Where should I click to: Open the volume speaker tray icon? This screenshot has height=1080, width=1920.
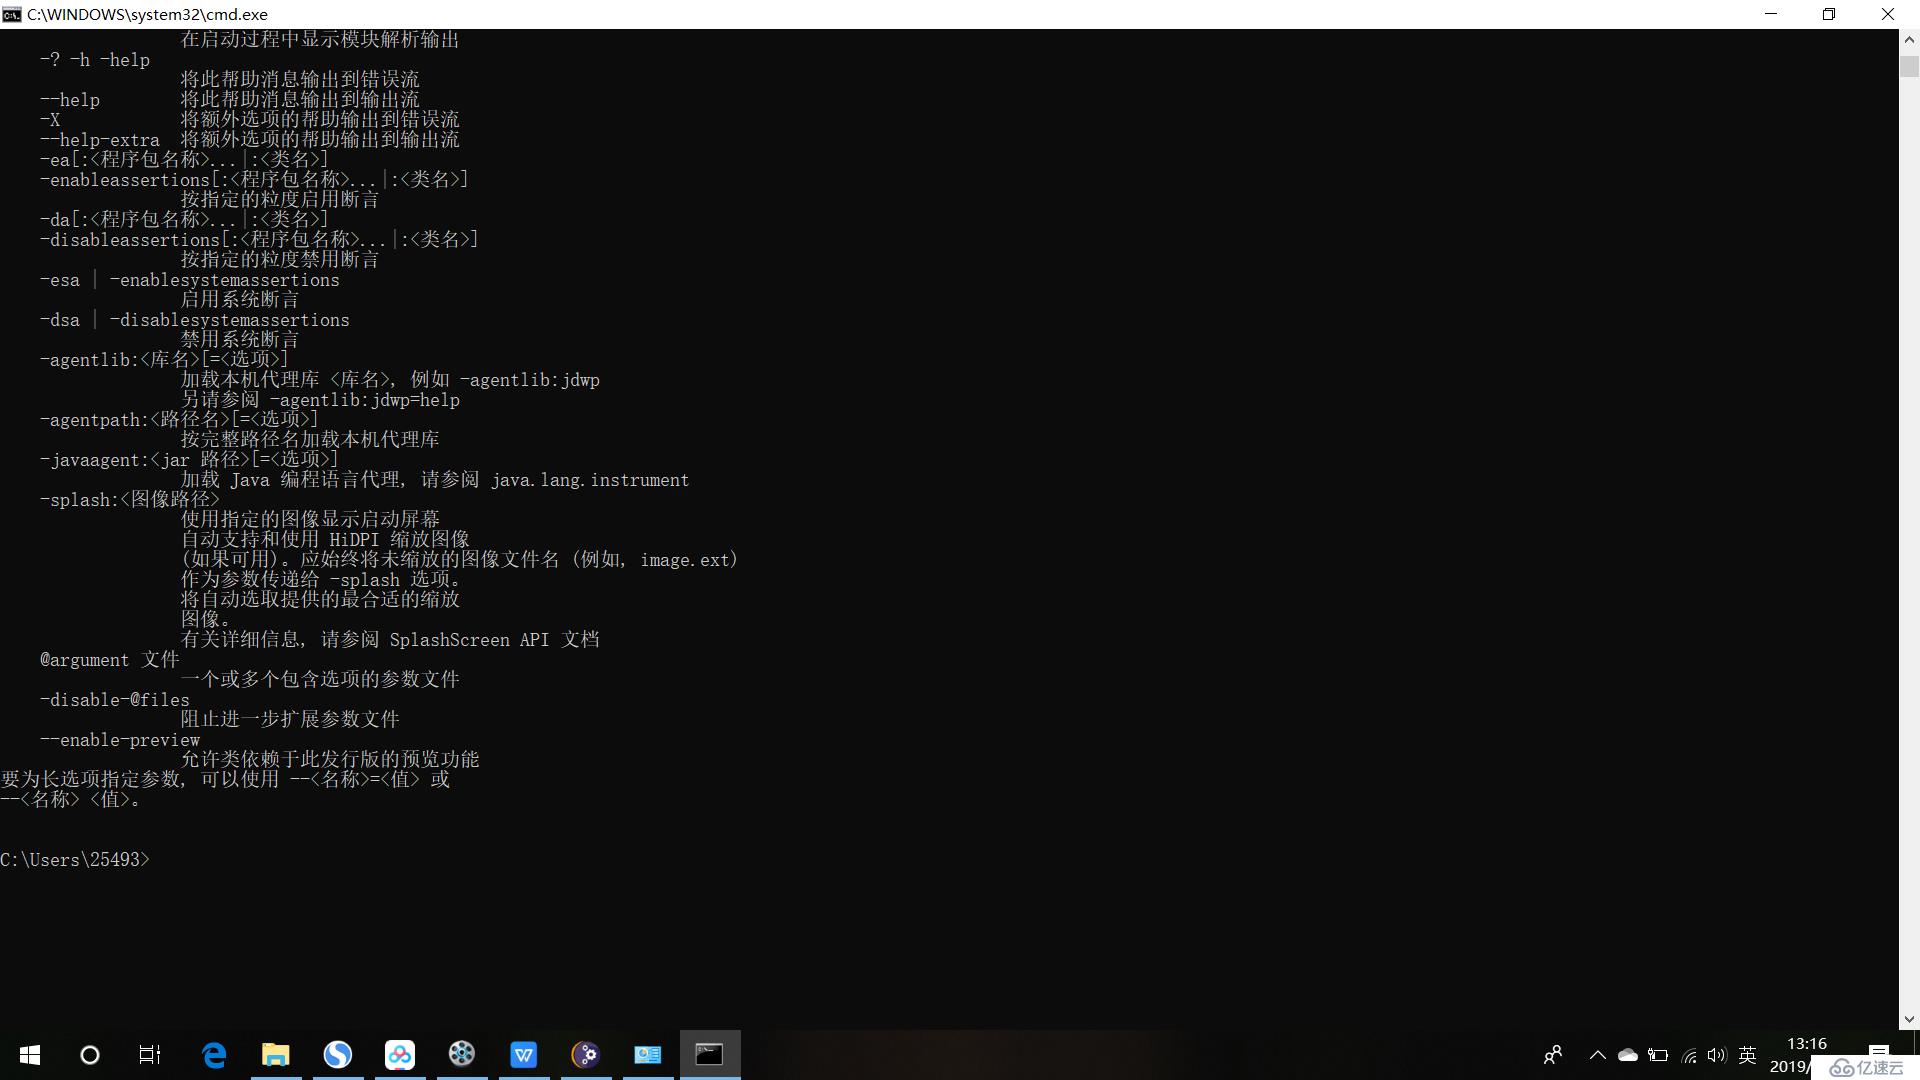point(1717,1055)
